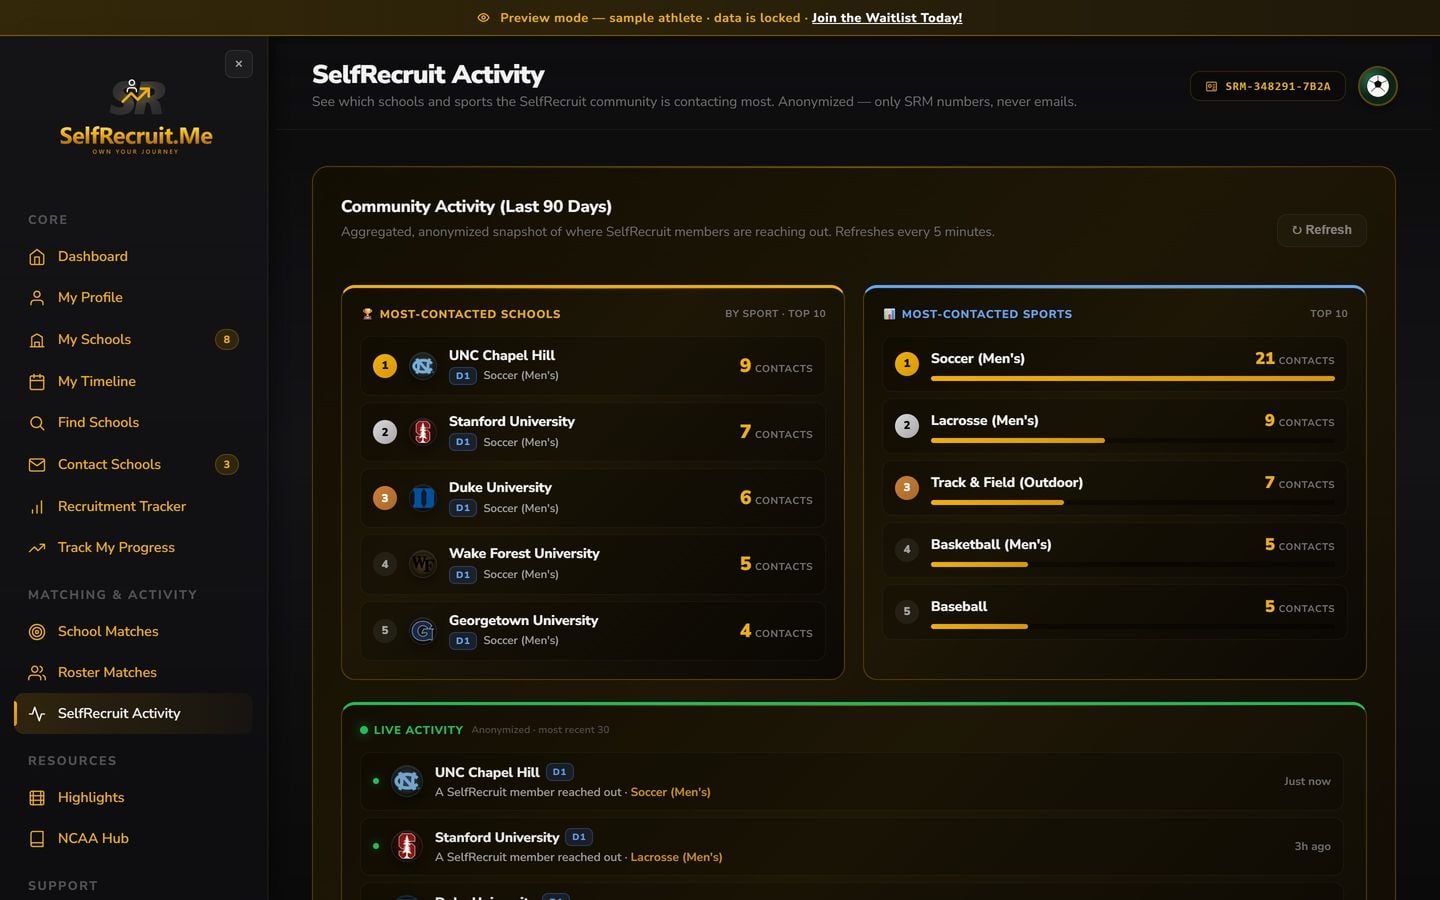This screenshot has height=900, width=1440.
Task: Open the Recruitment Tracker section
Action: [x=133, y=507]
